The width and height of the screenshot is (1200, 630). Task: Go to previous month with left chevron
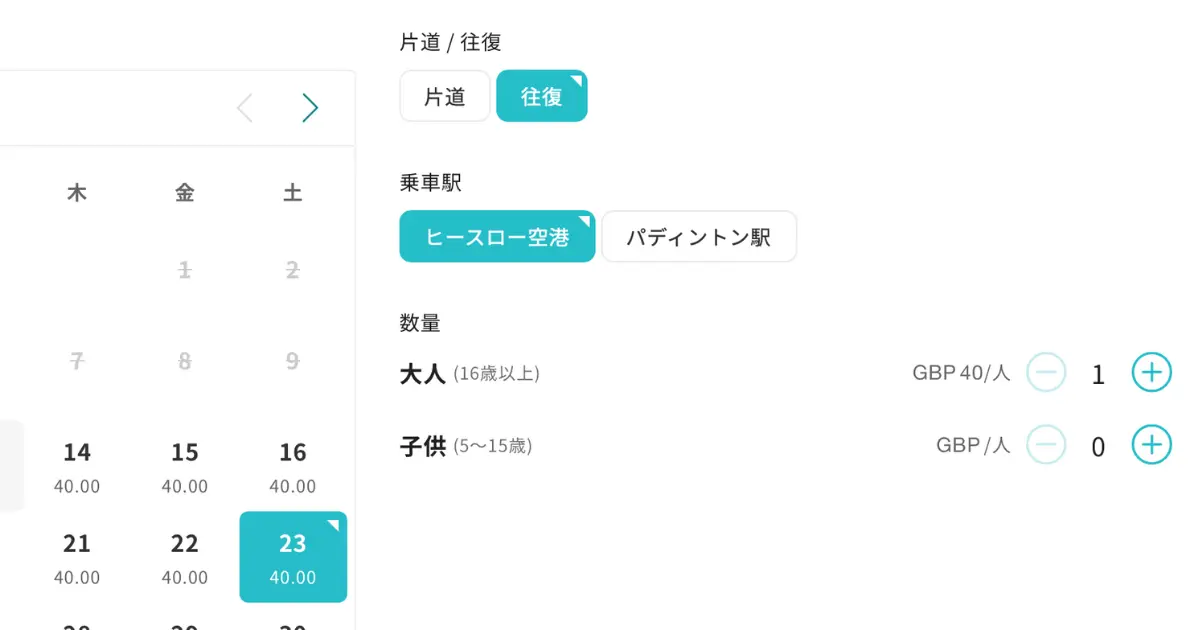point(244,108)
